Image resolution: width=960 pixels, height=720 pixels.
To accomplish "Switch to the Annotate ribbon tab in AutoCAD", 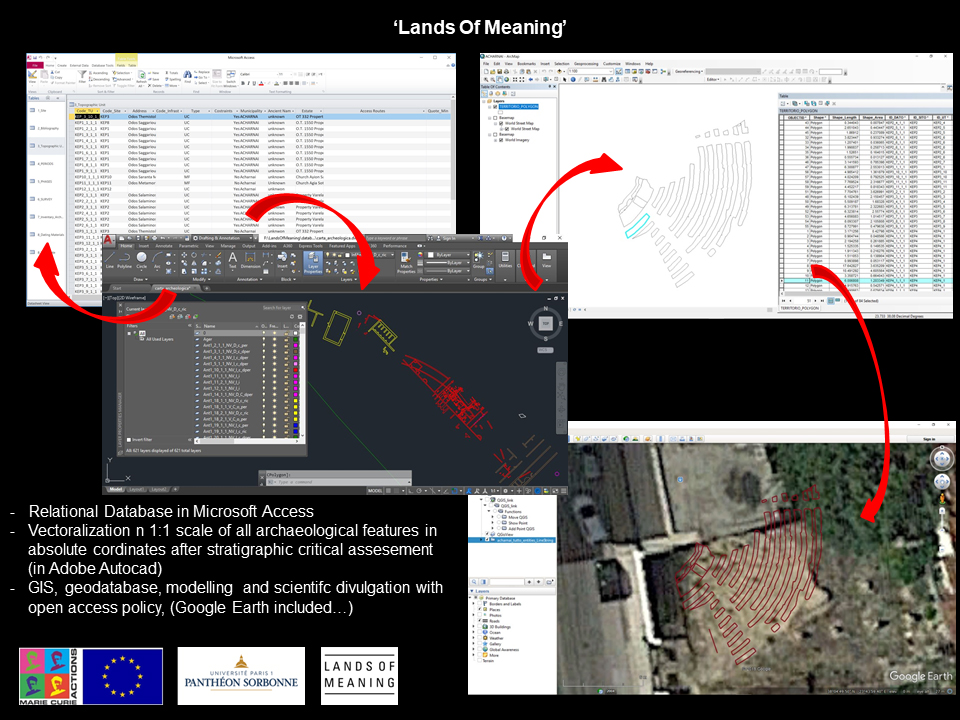I will [162, 245].
